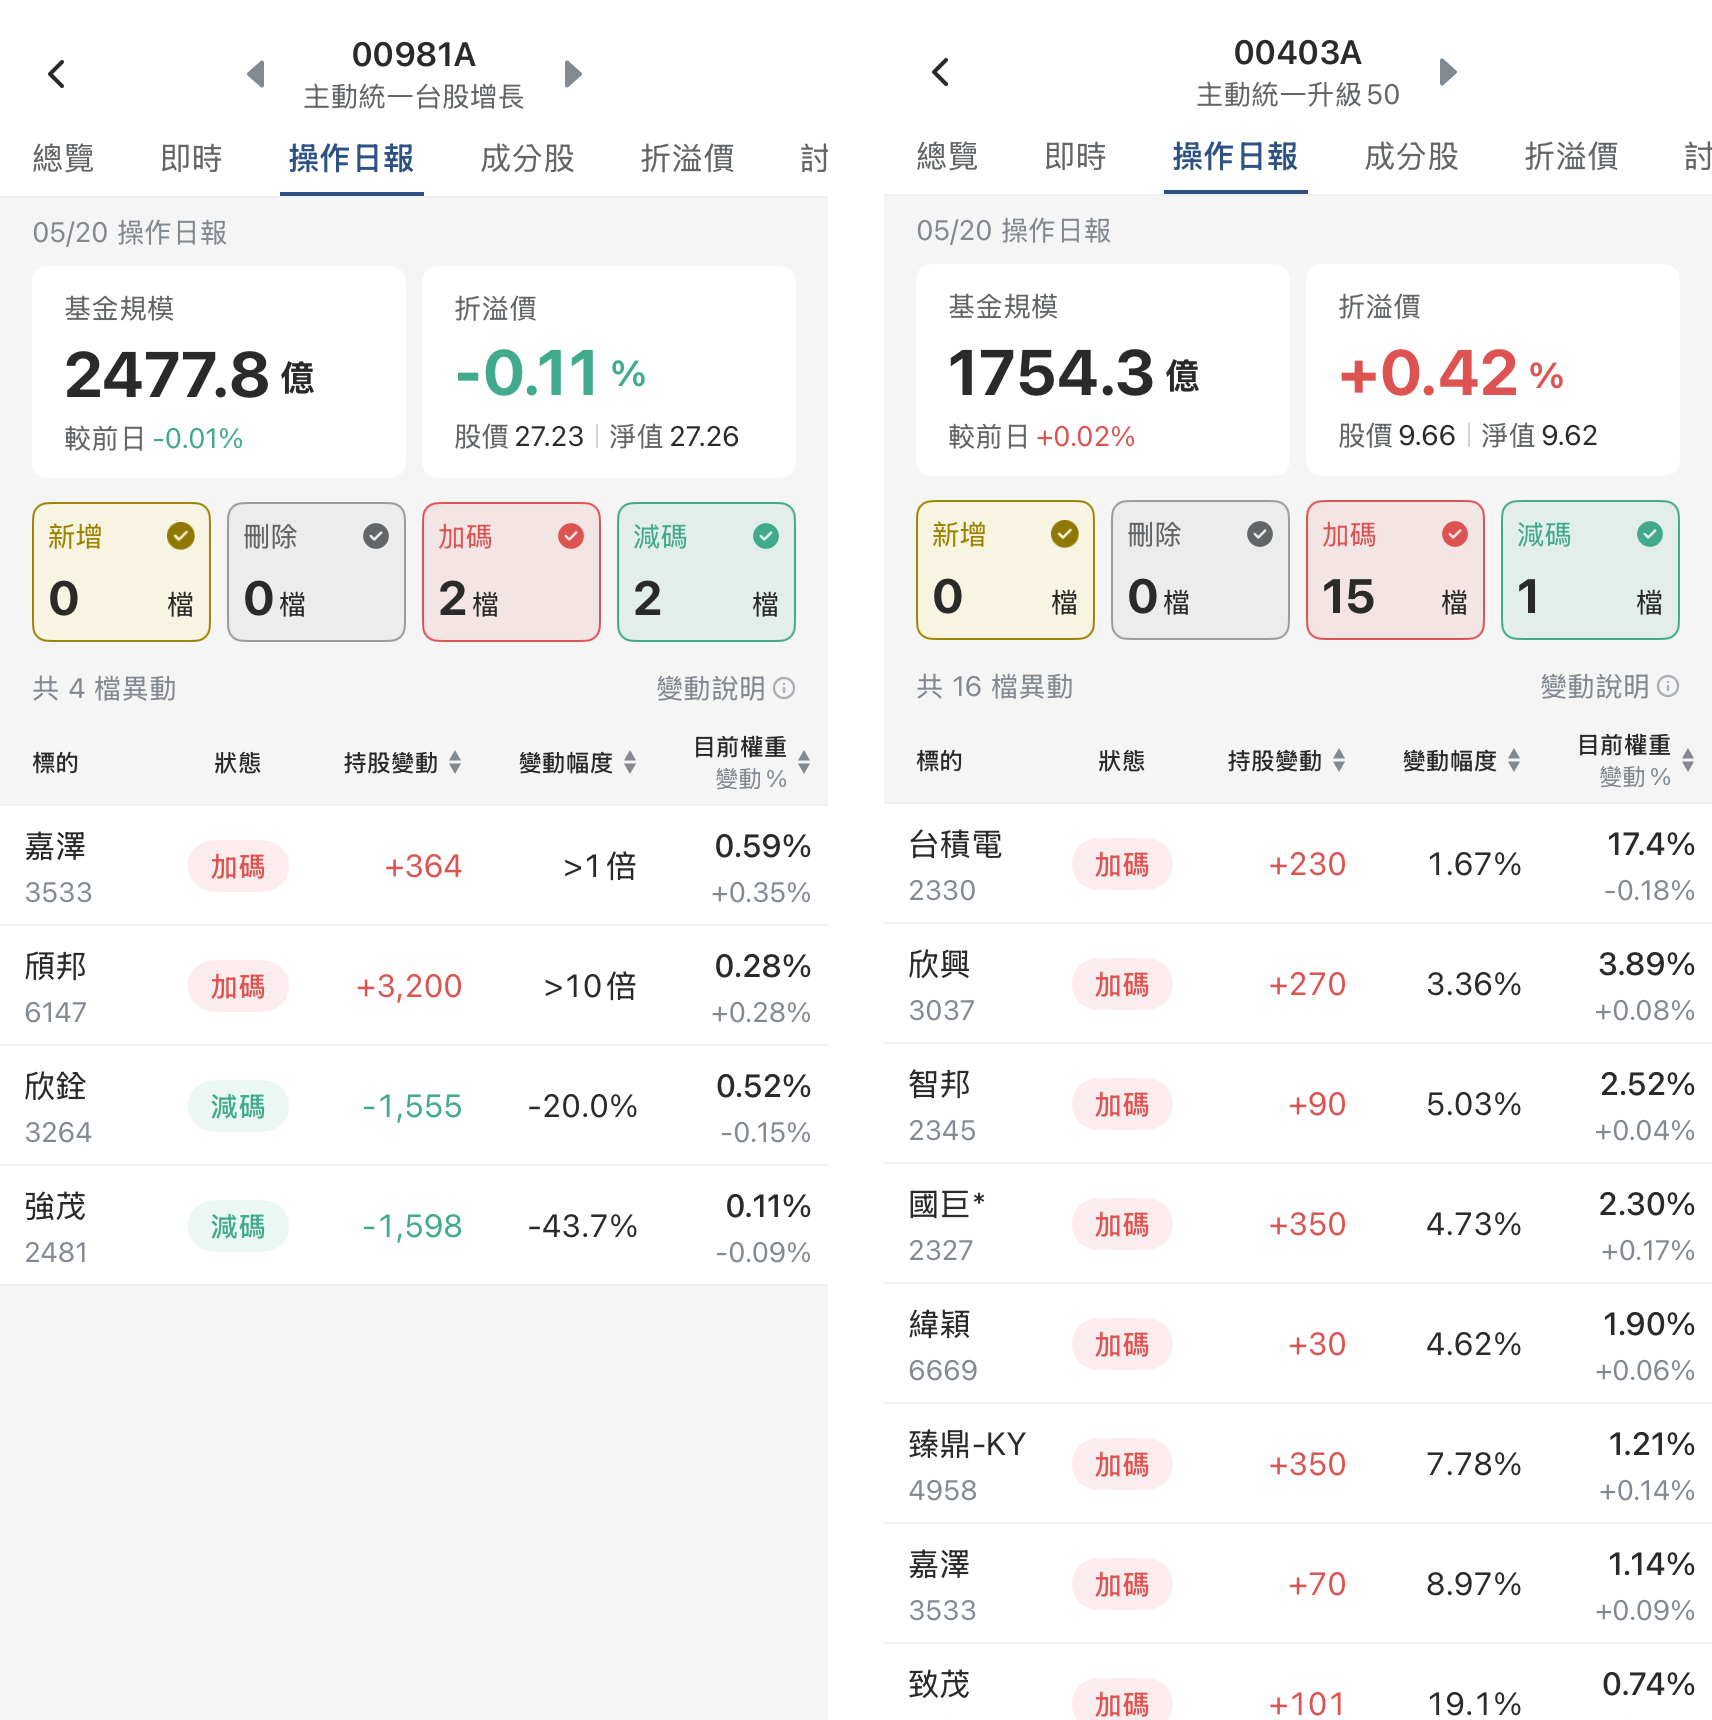Tap 減碼 badge on 強茂 row
Viewport: 1712px width, 1720px height.
point(238,1226)
